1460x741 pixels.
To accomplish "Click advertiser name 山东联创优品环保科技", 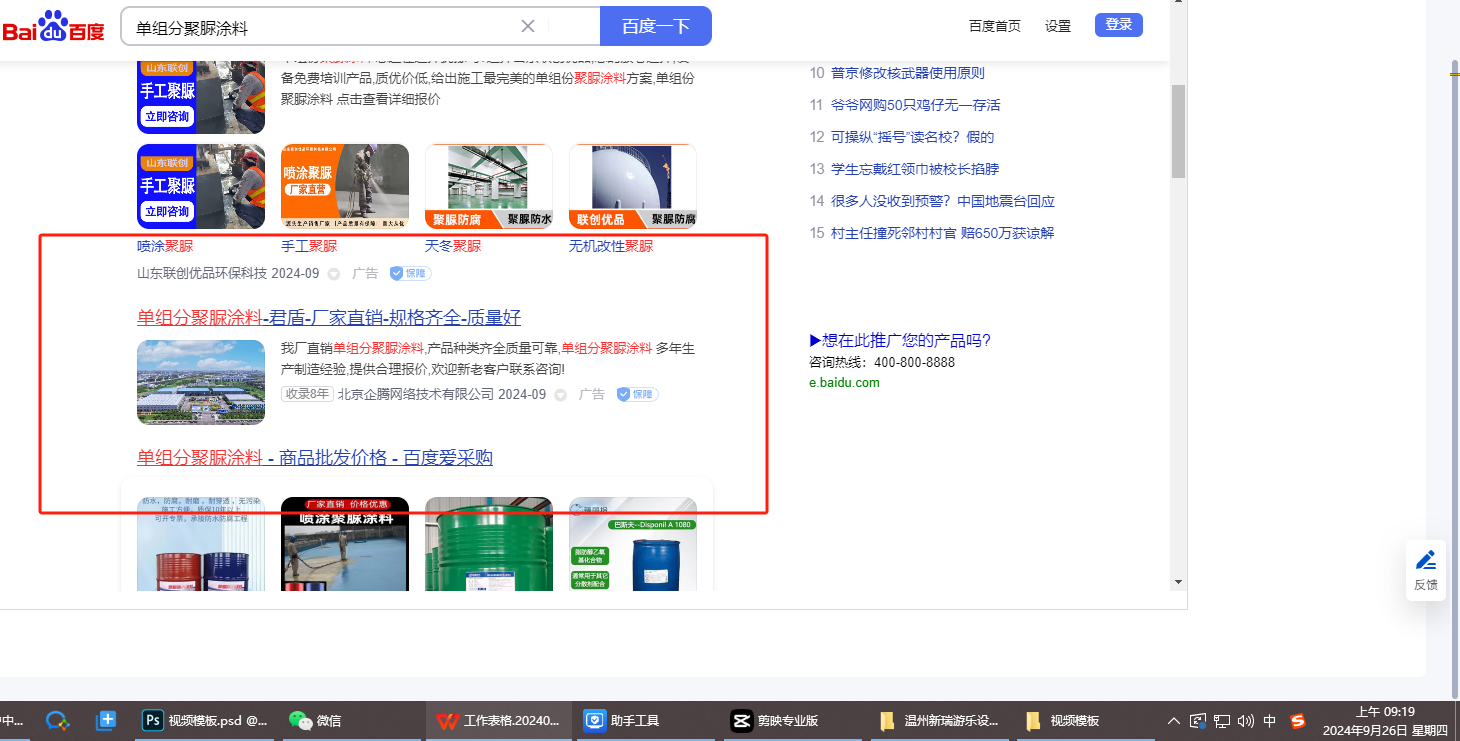I will (x=202, y=273).
